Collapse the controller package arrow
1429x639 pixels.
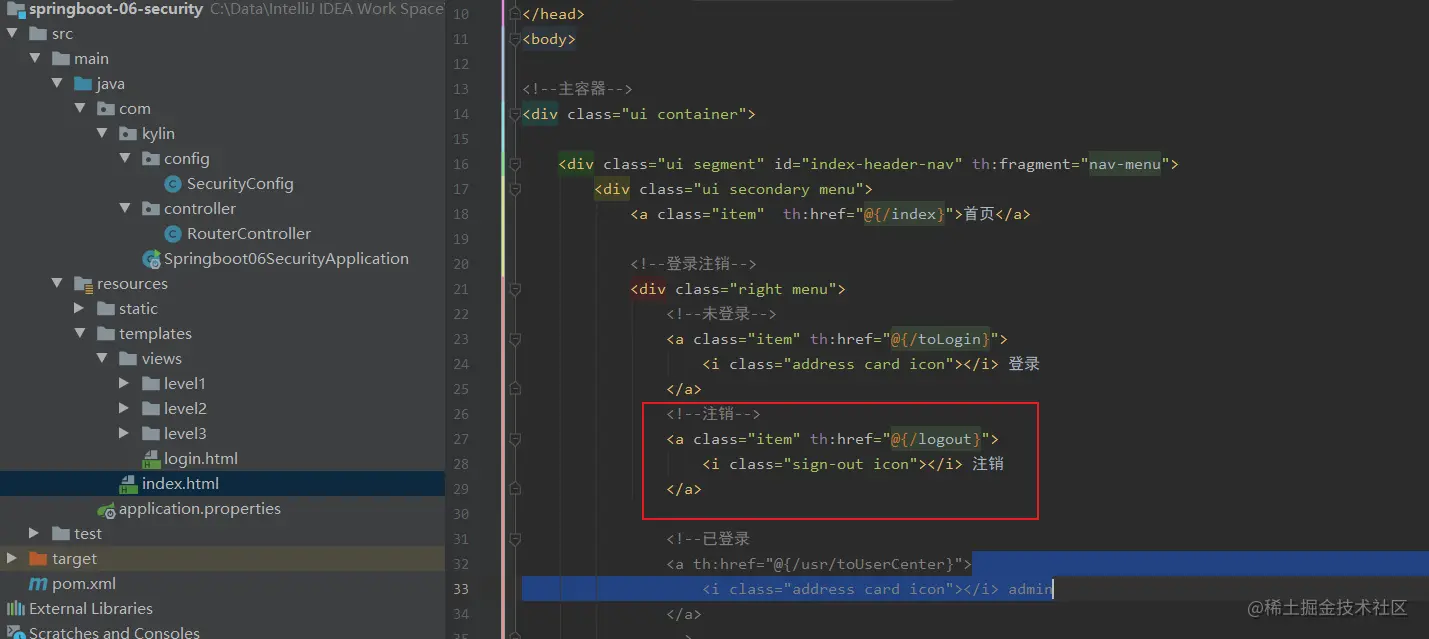pyautogui.click(x=125, y=209)
